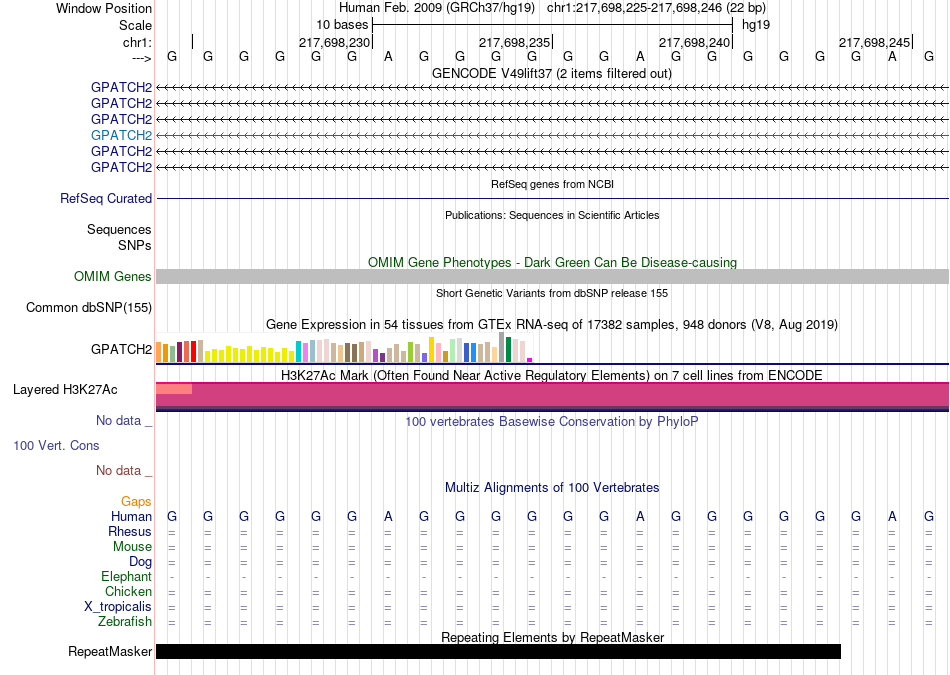Select the Zebrafish alignment row label
The height and width of the screenshot is (675, 950).
(x=125, y=622)
